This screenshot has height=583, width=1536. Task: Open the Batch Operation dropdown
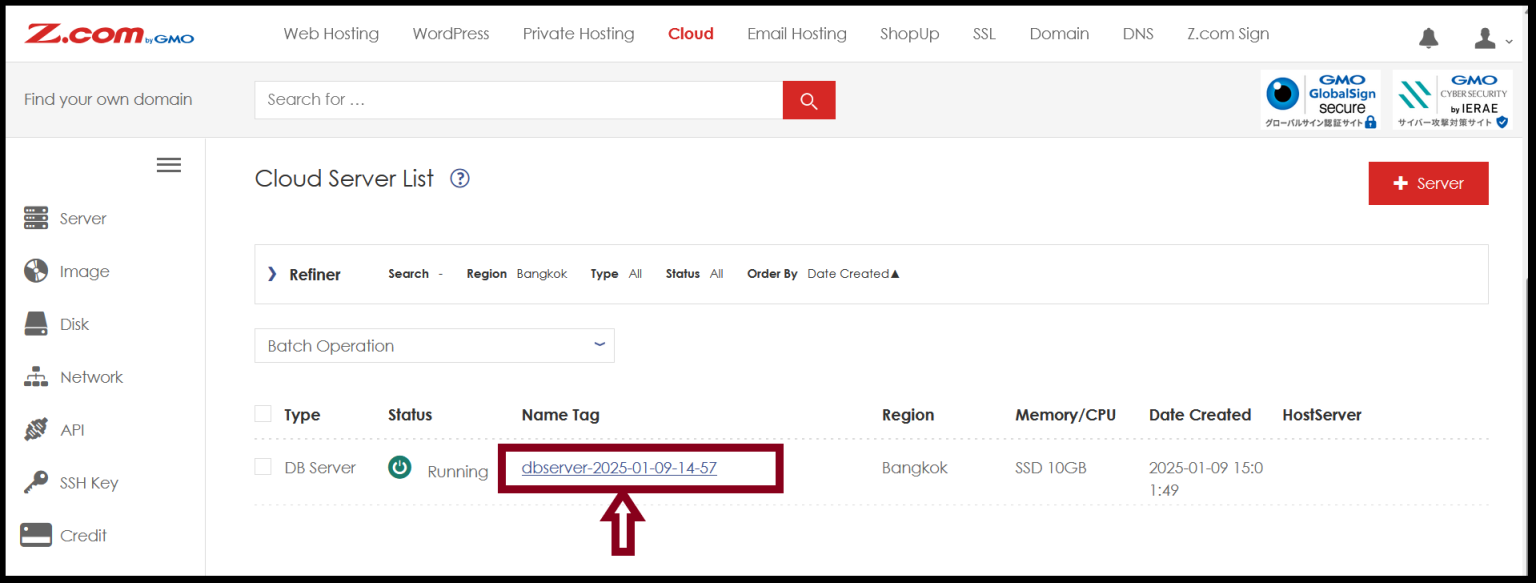(434, 345)
